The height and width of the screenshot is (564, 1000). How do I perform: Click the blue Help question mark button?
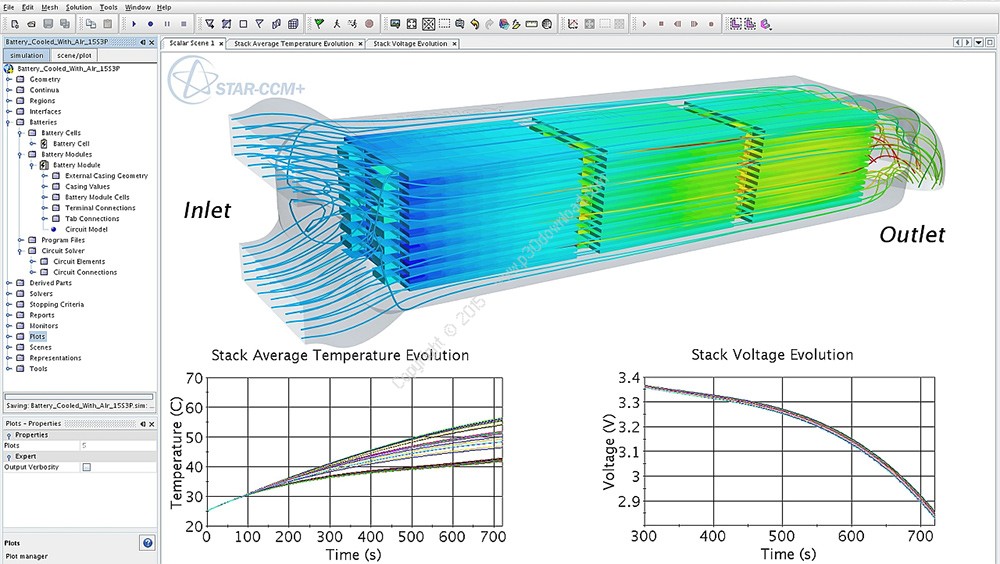[x=147, y=543]
